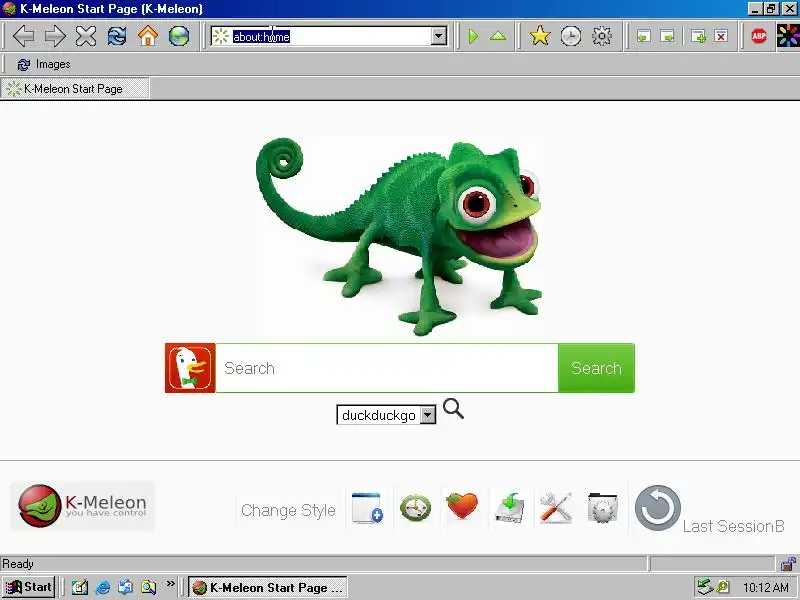Open history via green clock page icon
800x600 pixels.
pos(415,508)
